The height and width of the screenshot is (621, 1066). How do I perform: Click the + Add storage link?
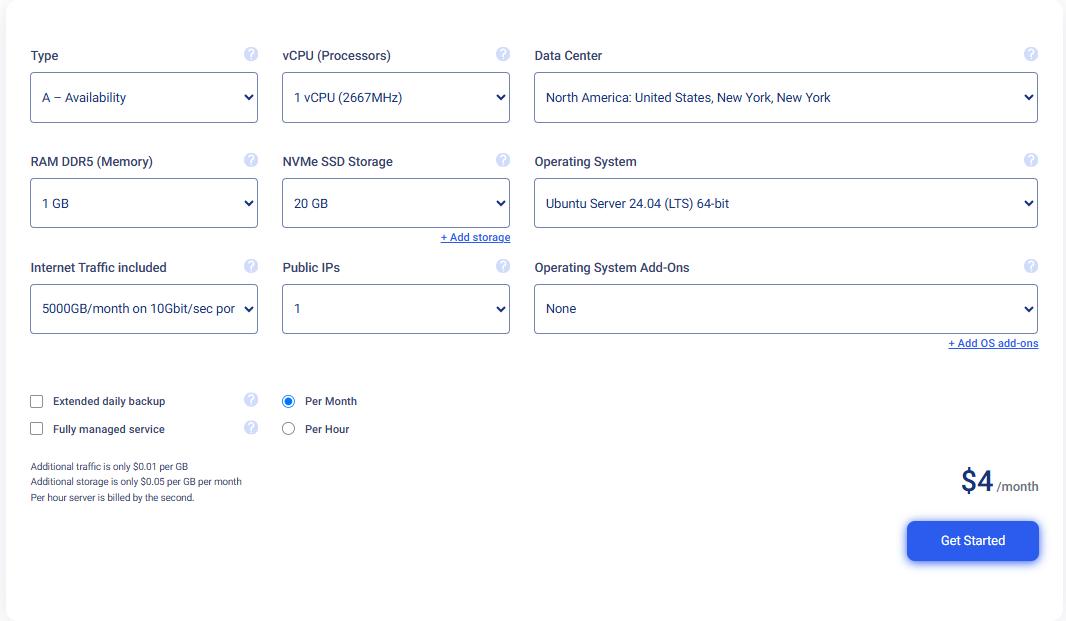point(475,238)
